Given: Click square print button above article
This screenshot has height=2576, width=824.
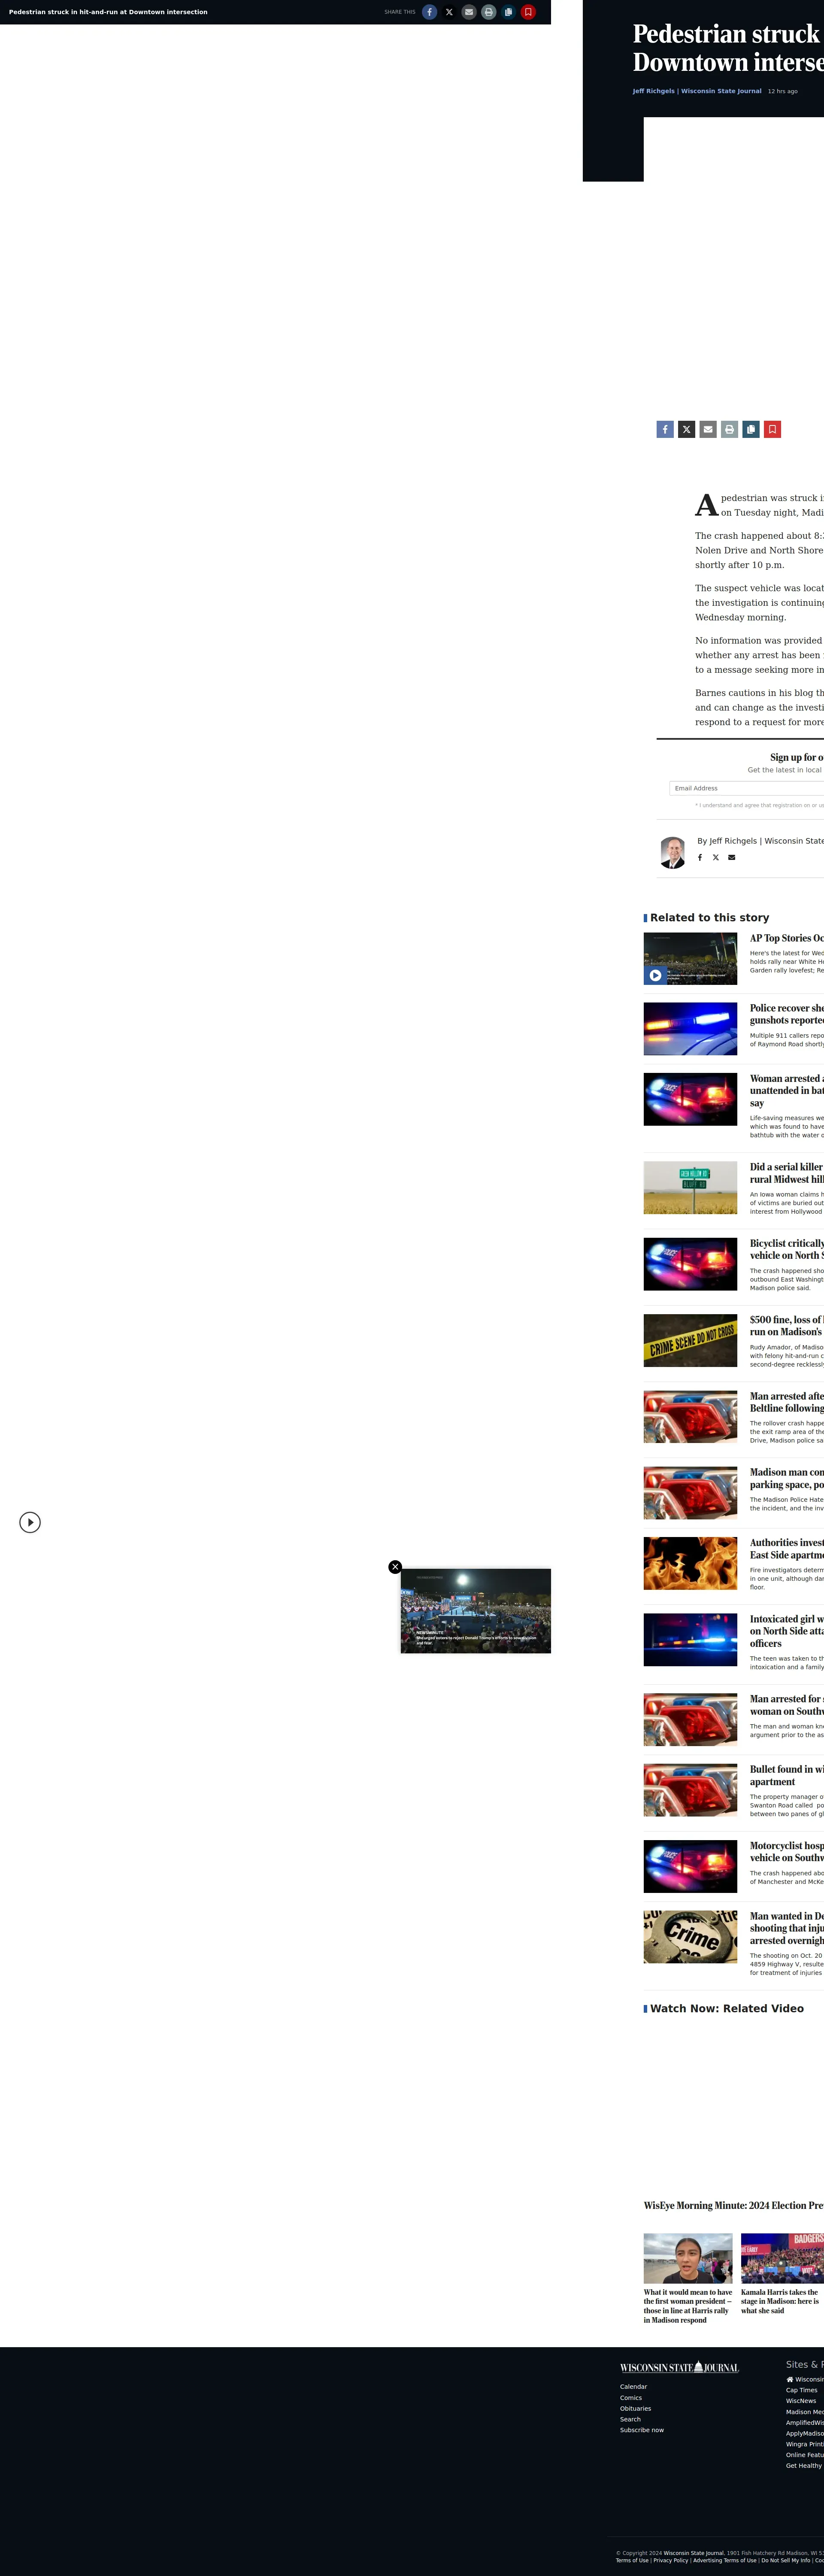Looking at the screenshot, I should tap(729, 429).
